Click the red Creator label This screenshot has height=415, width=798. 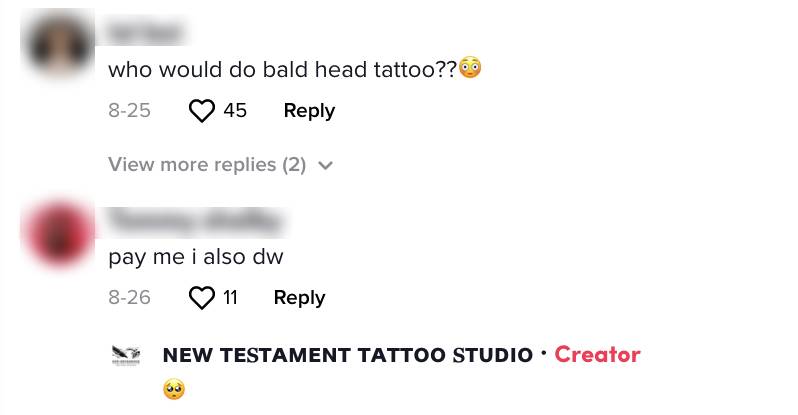pos(597,354)
